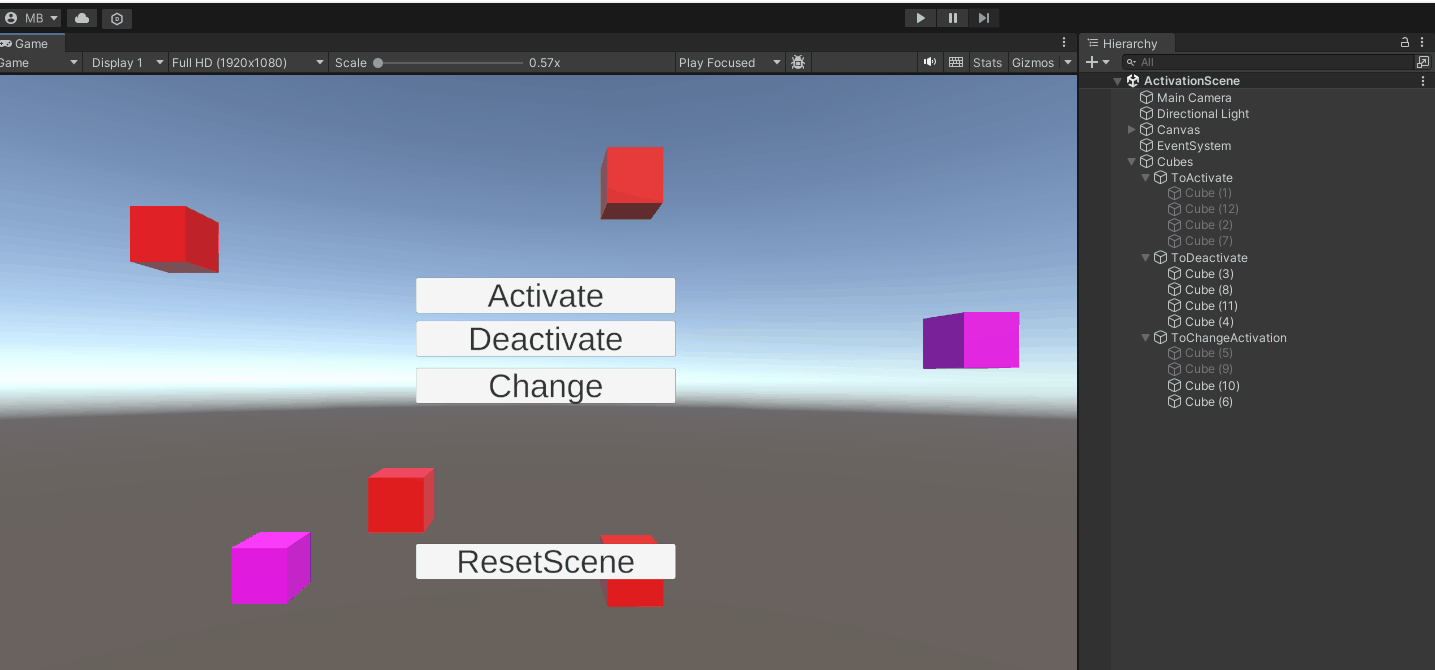This screenshot has height=670, width=1435.
Task: Select inactive Cube (5)
Action: [1208, 353]
